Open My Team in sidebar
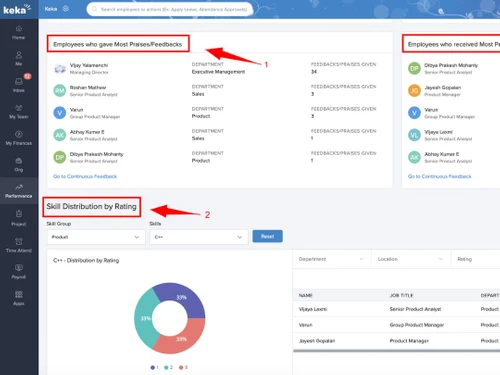 [x=19, y=111]
